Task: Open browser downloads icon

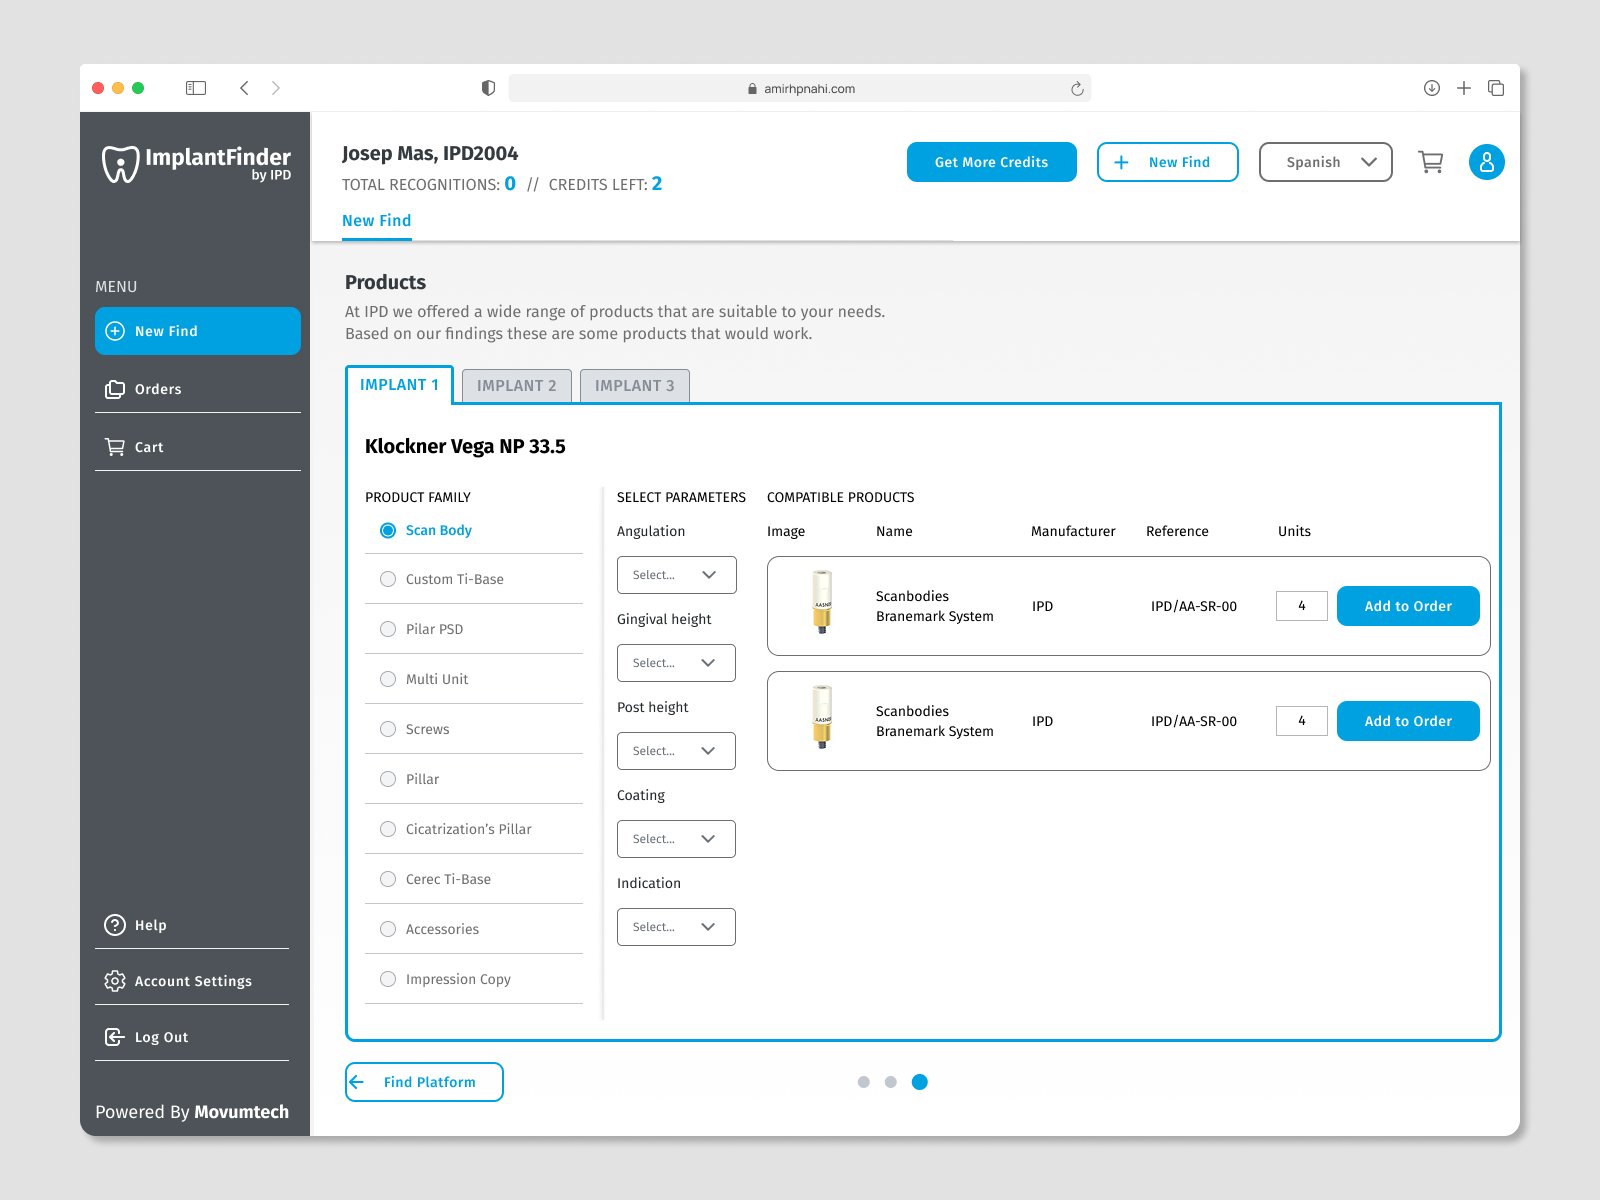Action: 1432,88
